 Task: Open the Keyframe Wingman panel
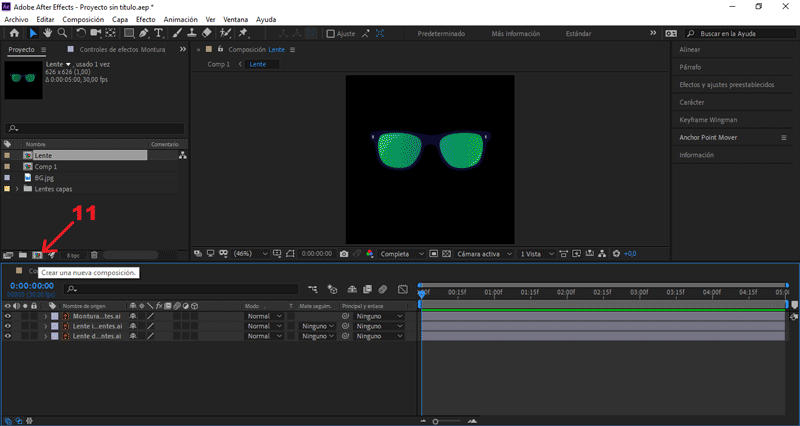point(708,120)
